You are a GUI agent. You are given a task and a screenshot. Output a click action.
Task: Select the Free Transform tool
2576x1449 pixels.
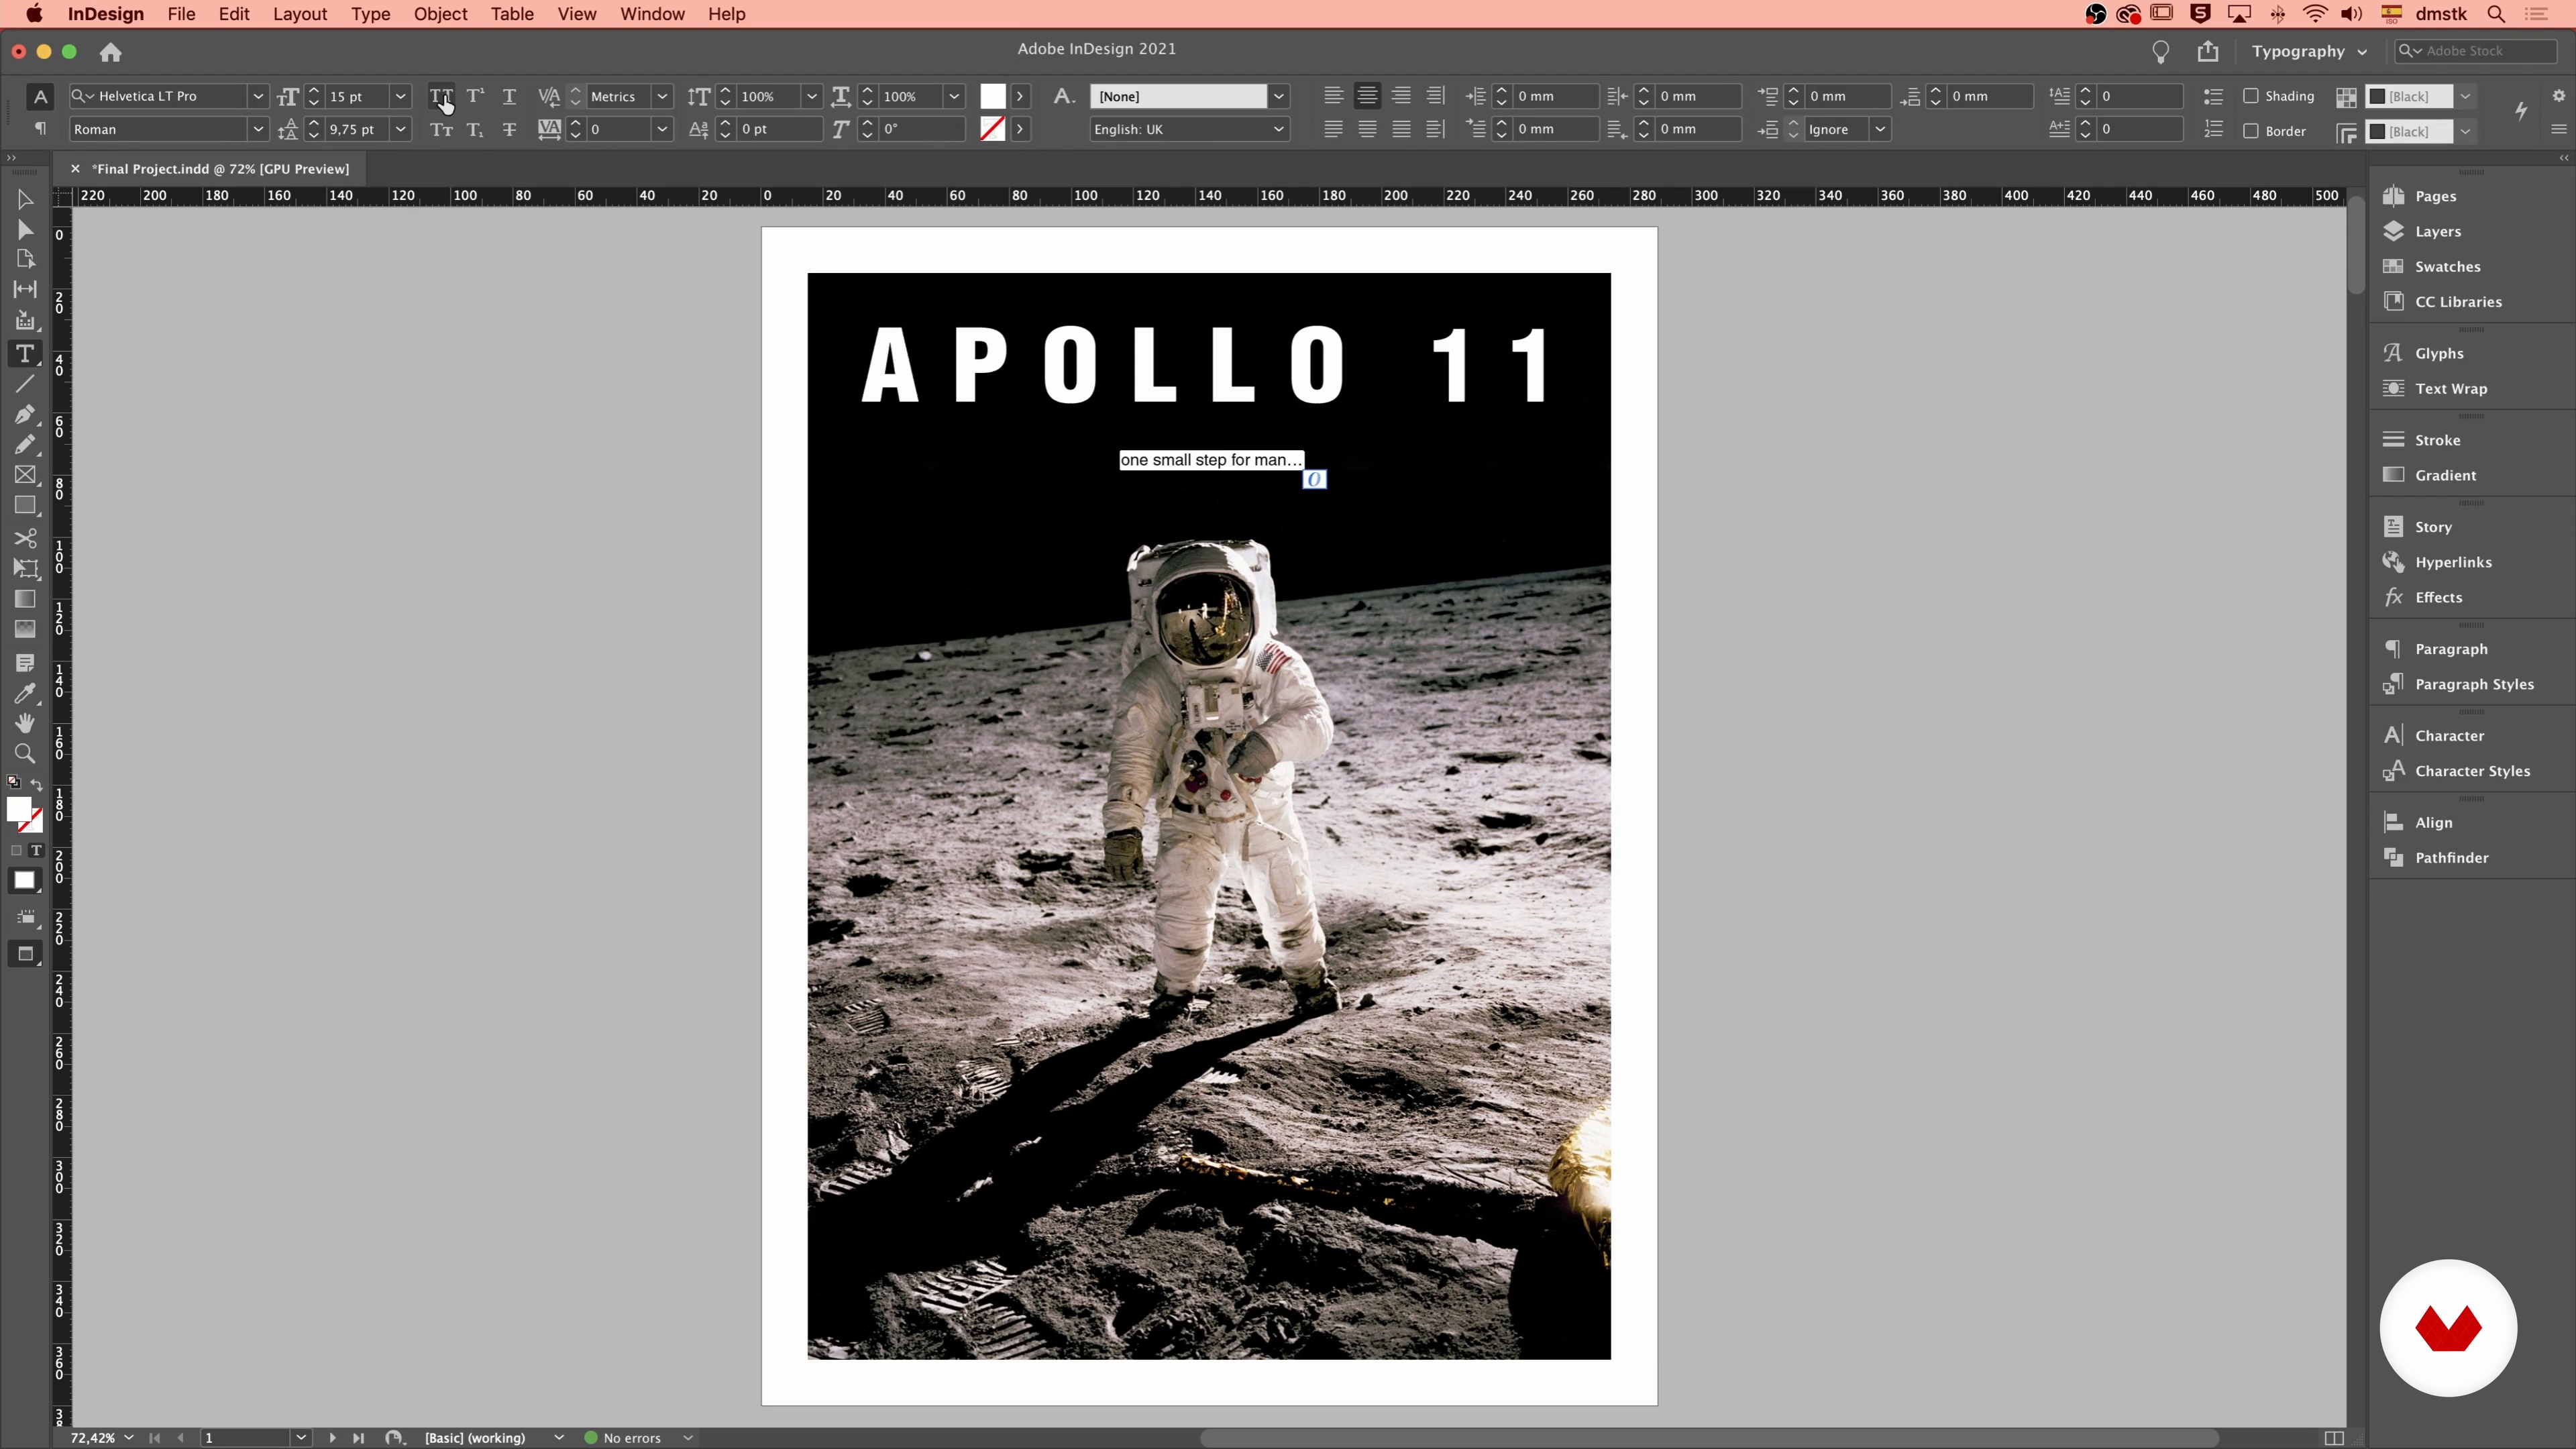pyautogui.click(x=25, y=569)
